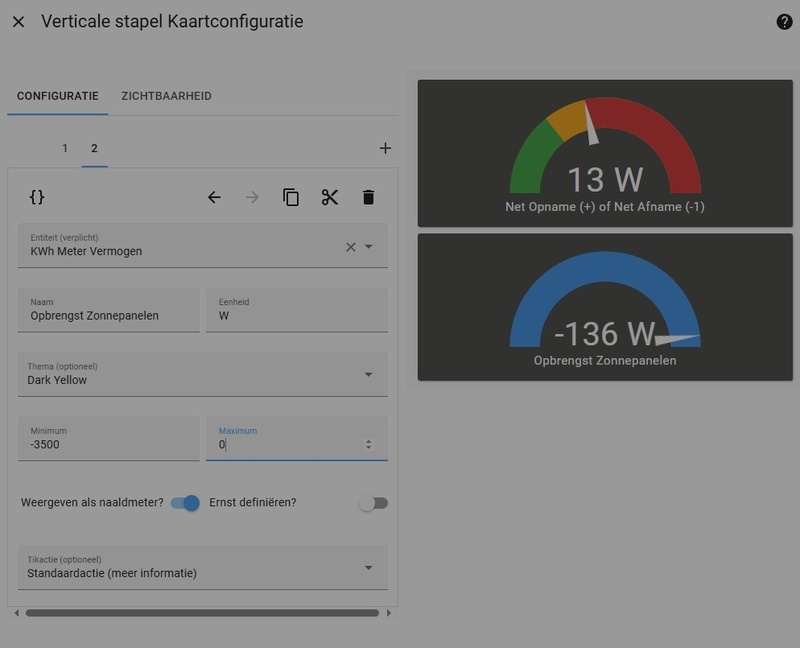Click the Opbrengst Zonnepanelen gauge preview card
This screenshot has height=648, width=800.
tap(605, 307)
